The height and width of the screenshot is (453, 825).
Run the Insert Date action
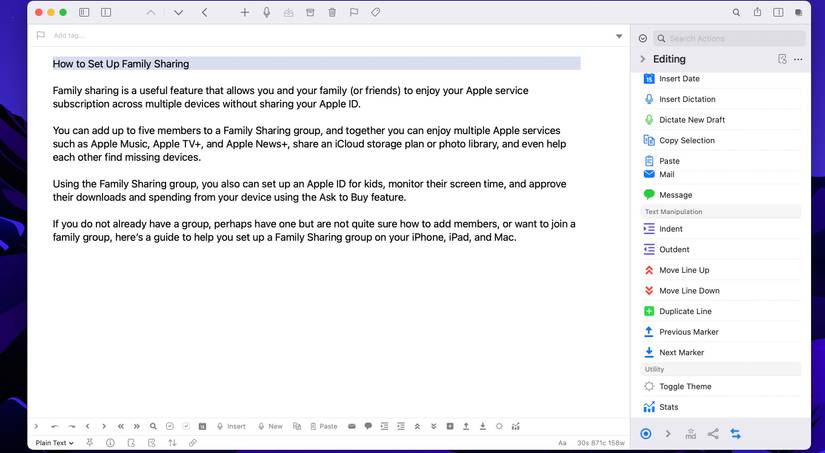[x=721, y=78]
